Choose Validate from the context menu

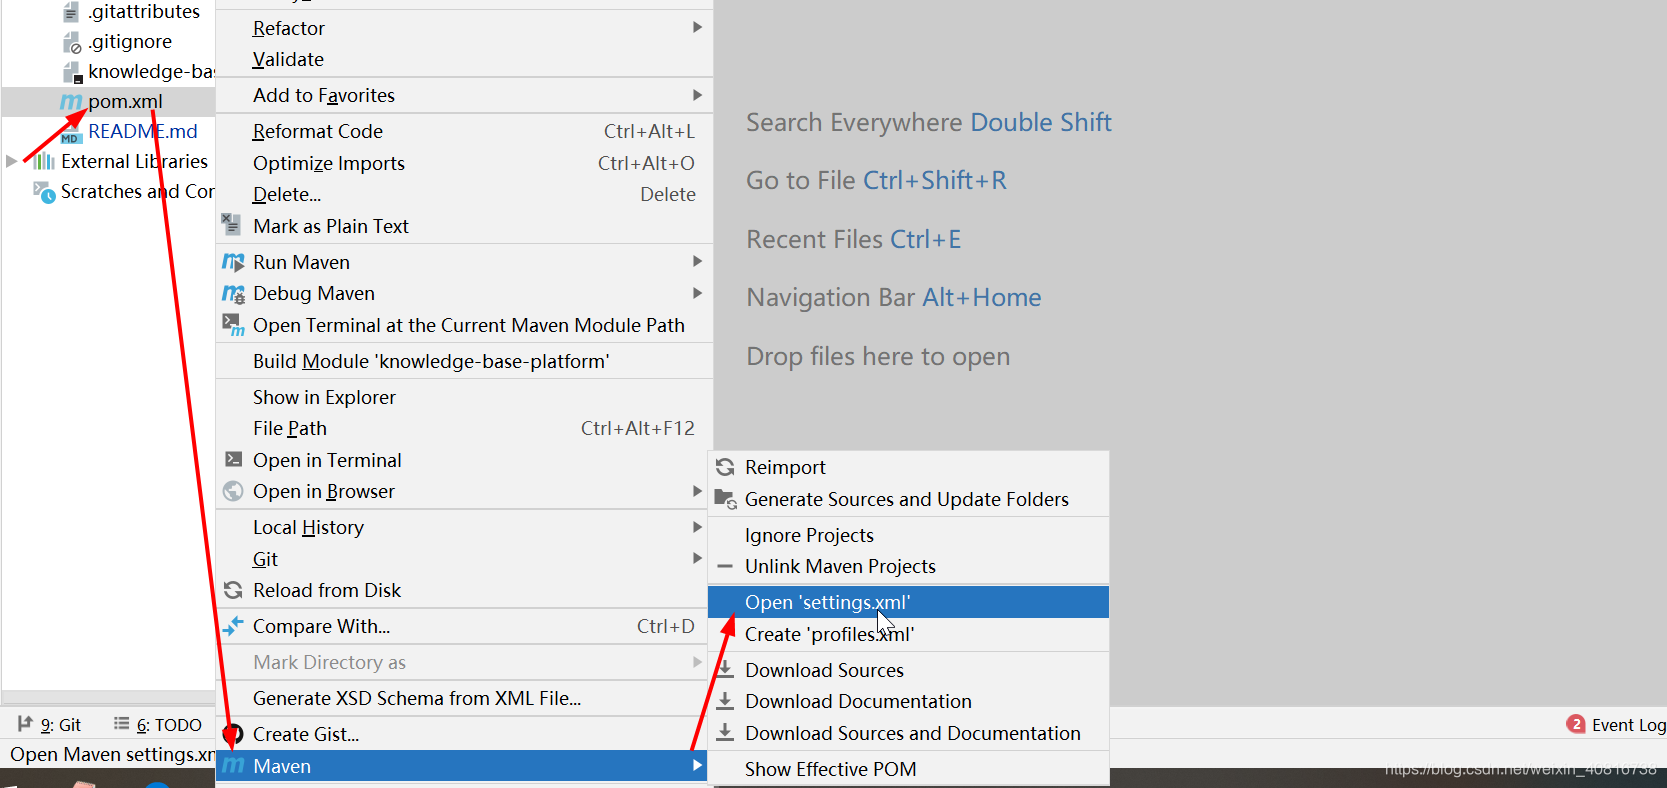pos(464,60)
